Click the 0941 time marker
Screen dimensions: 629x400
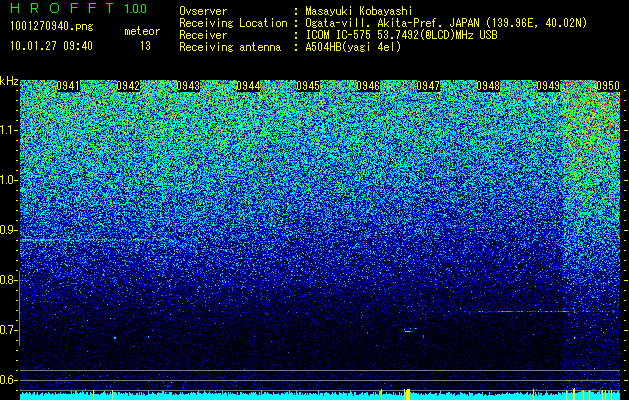click(x=68, y=86)
